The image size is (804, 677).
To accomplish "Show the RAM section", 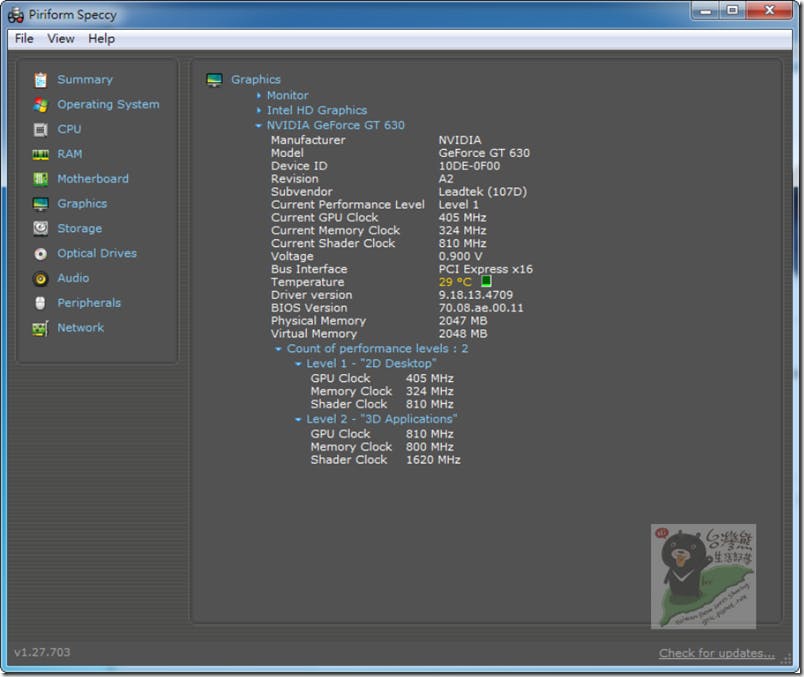I will click(x=70, y=154).
